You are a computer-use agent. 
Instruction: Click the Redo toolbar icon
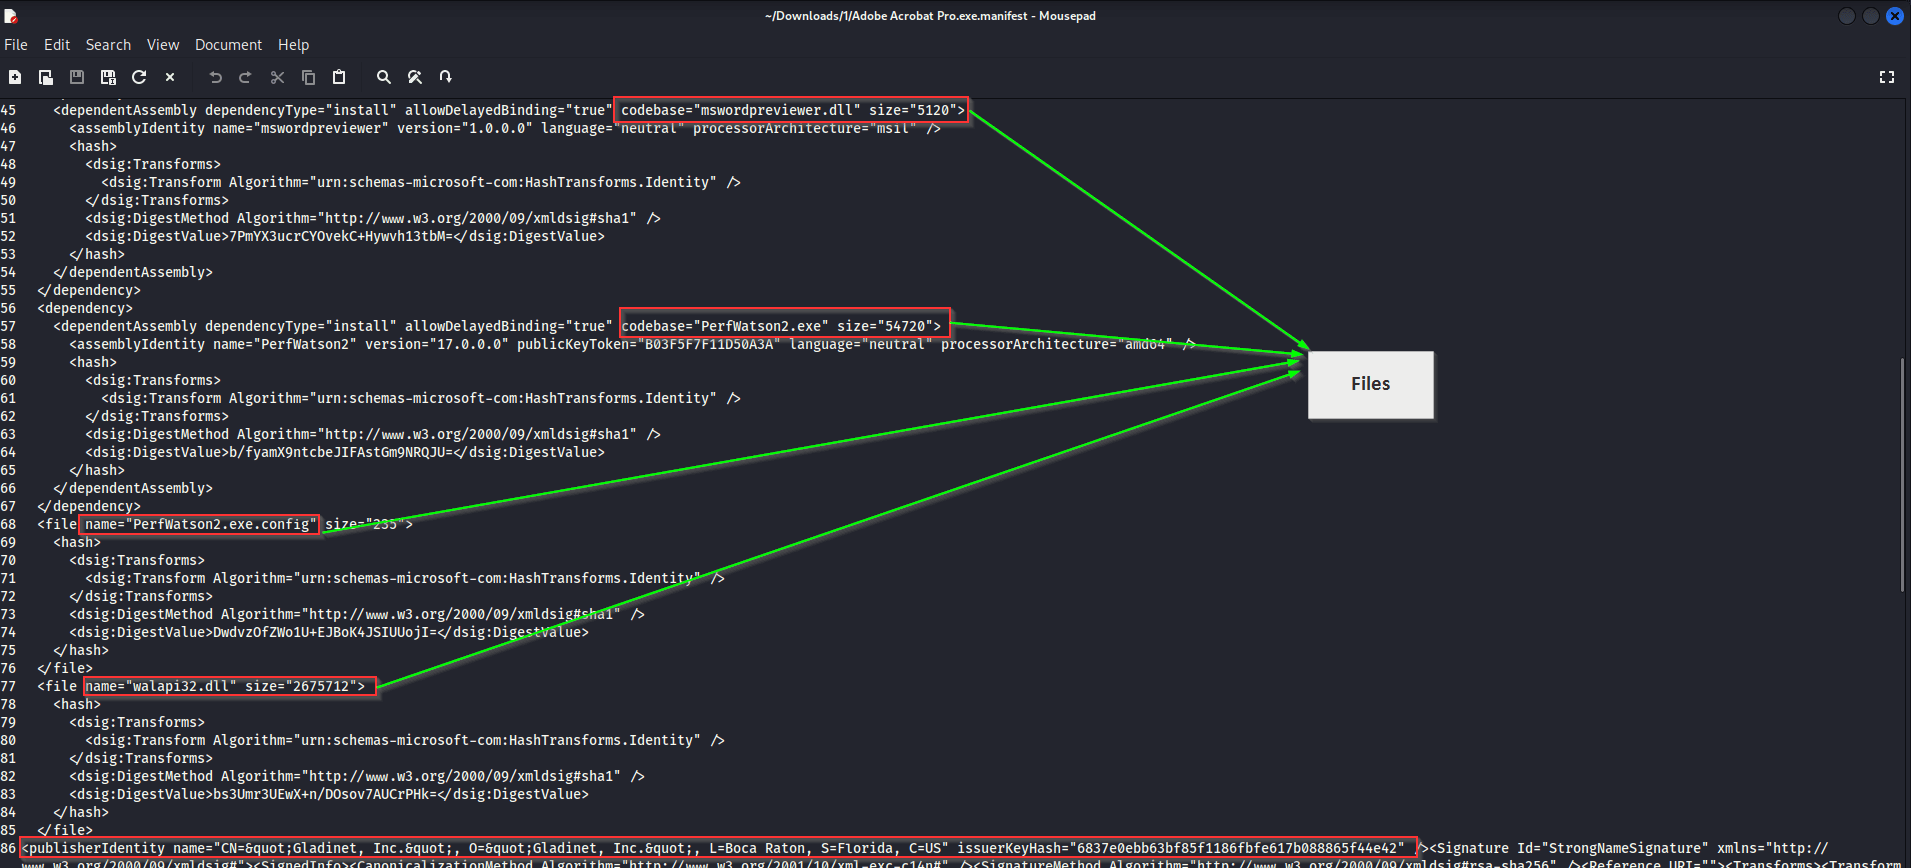click(246, 77)
